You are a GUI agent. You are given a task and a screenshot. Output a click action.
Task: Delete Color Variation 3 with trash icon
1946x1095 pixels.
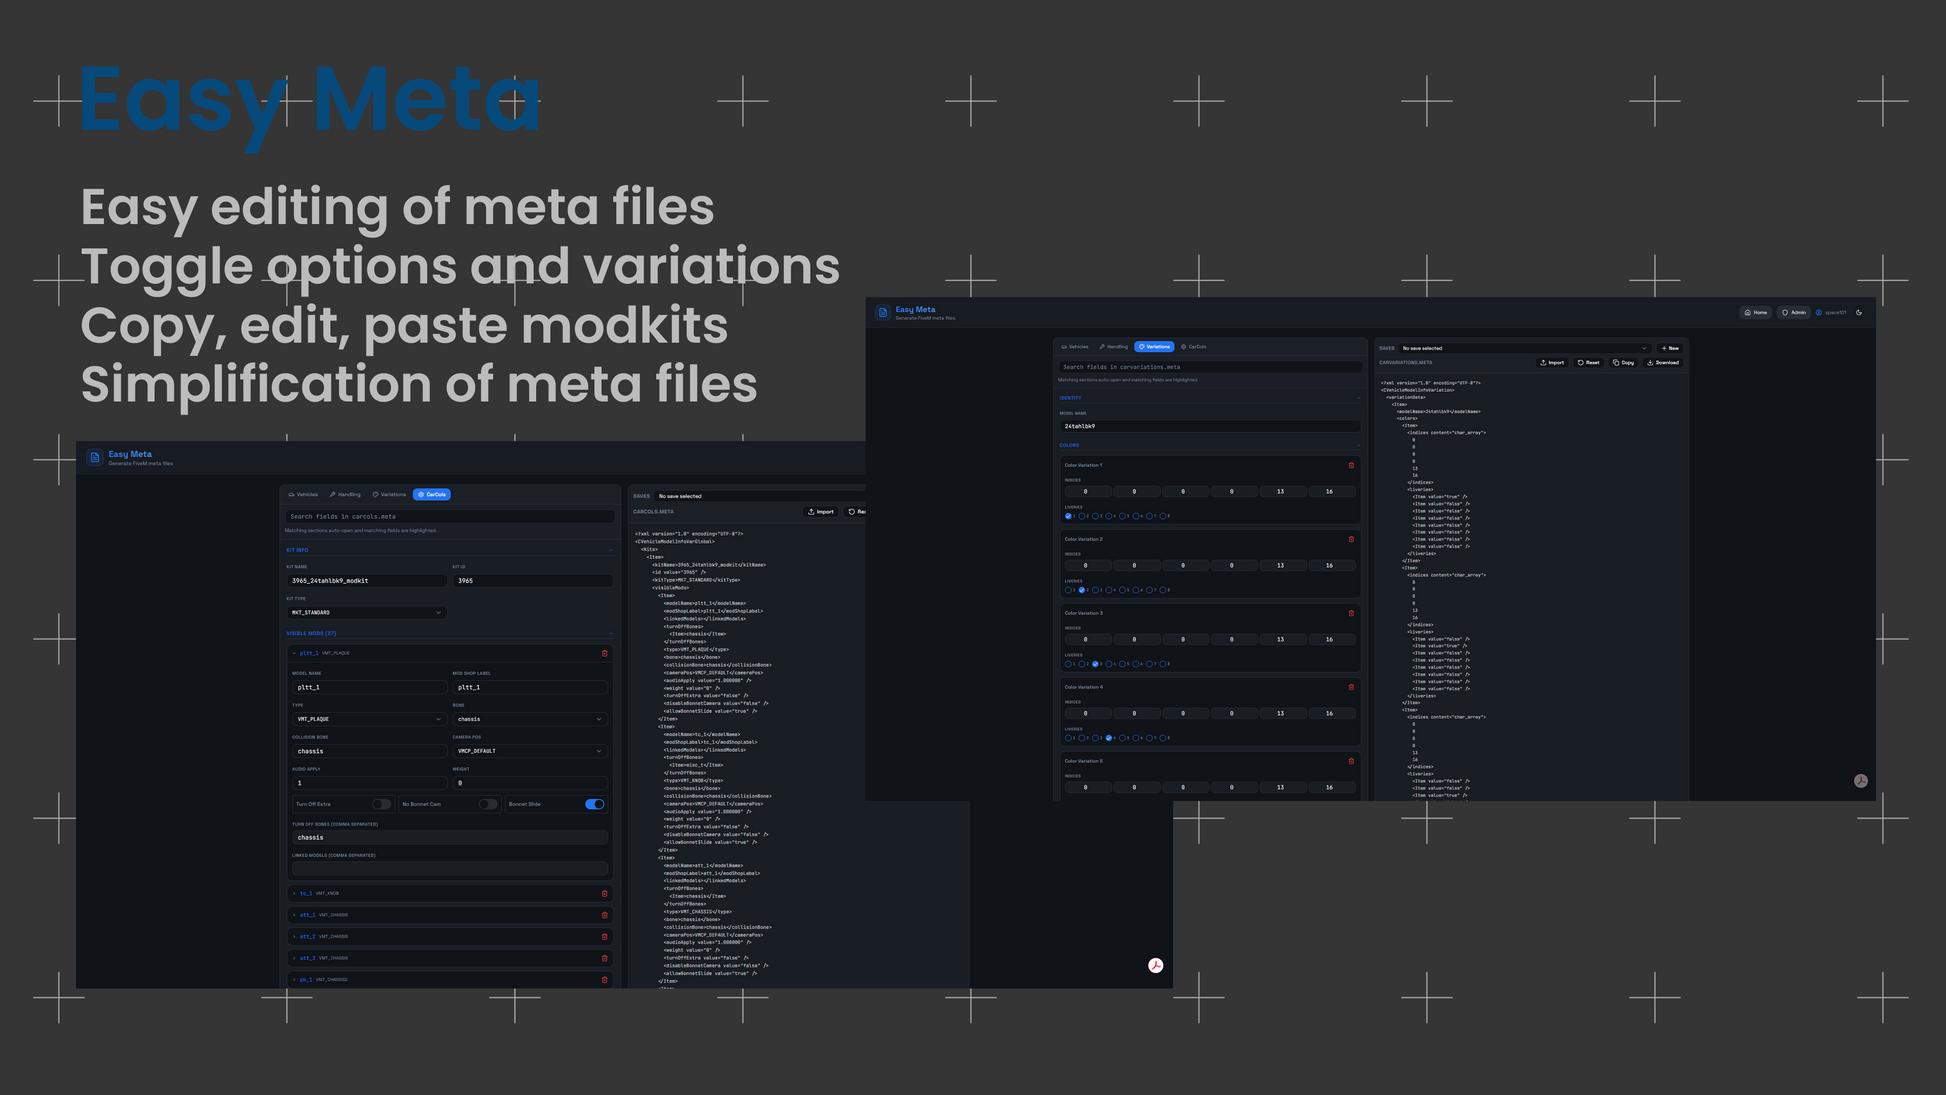pos(1351,613)
